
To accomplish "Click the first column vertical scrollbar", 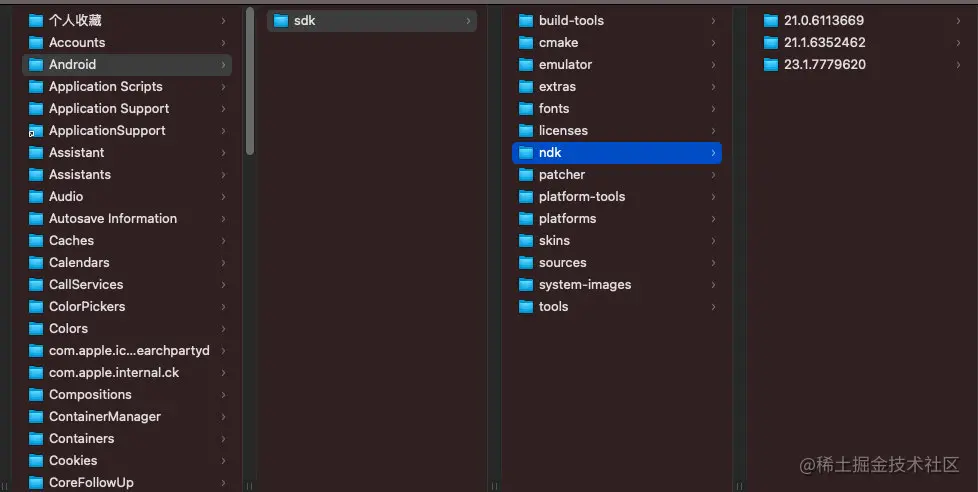I will 250,81.
